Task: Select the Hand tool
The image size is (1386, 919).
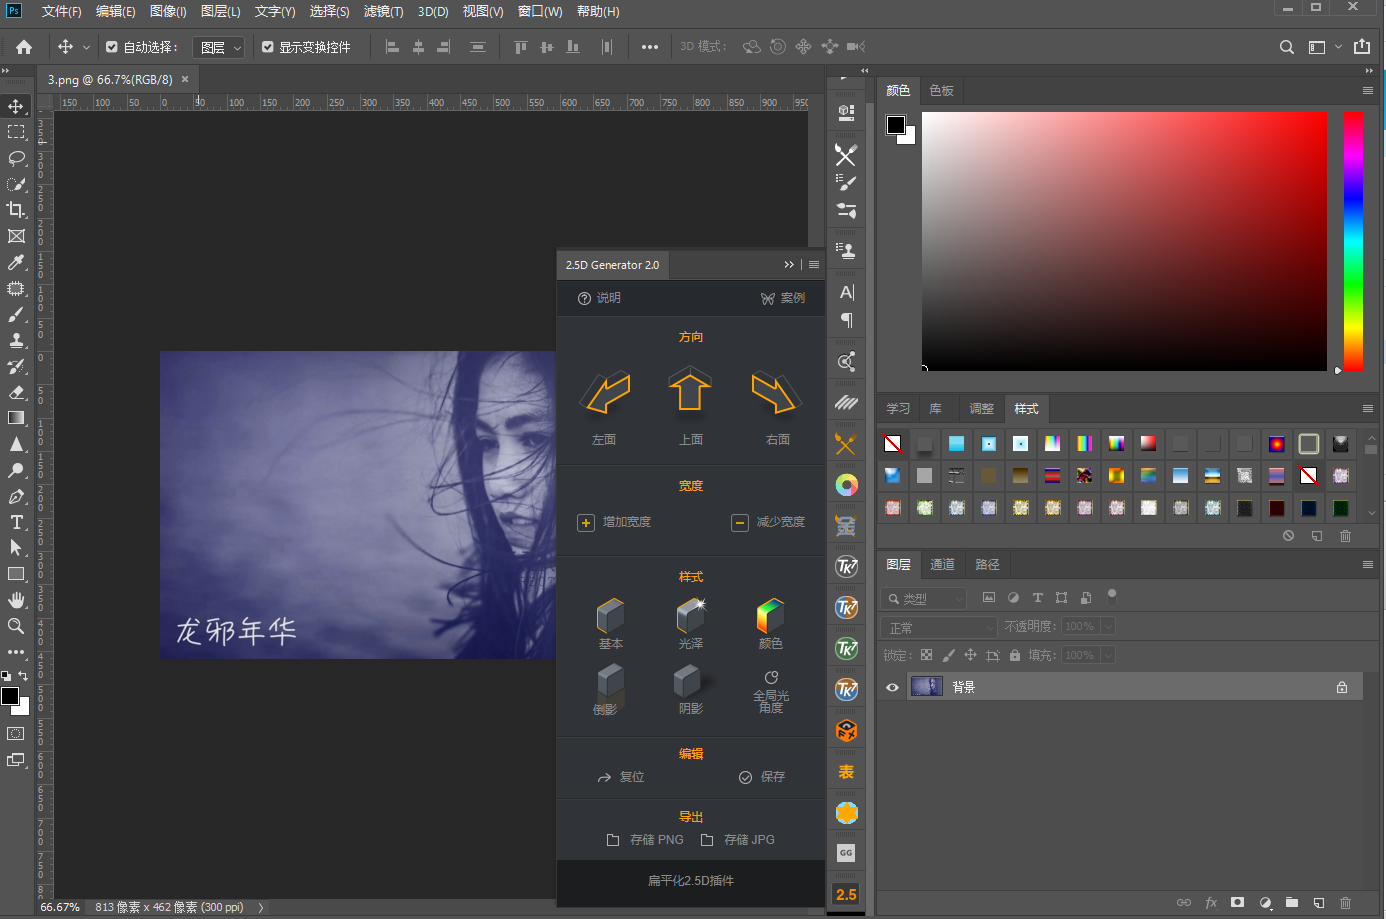Action: click(x=16, y=600)
